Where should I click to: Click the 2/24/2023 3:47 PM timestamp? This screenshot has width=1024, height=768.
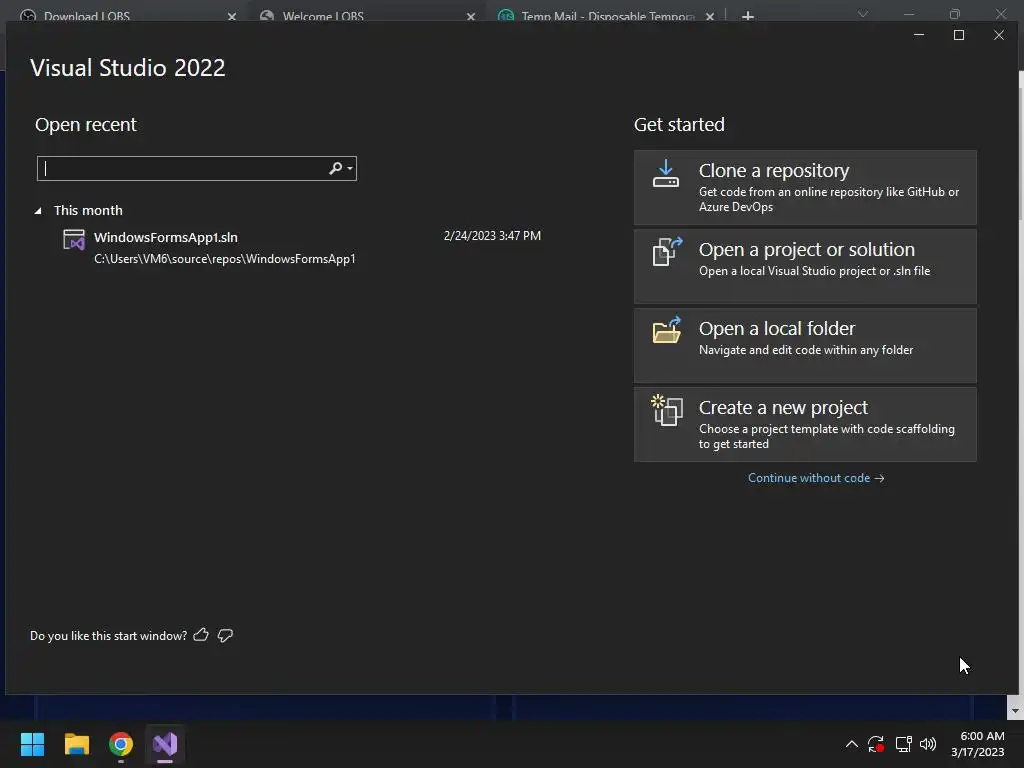point(492,236)
